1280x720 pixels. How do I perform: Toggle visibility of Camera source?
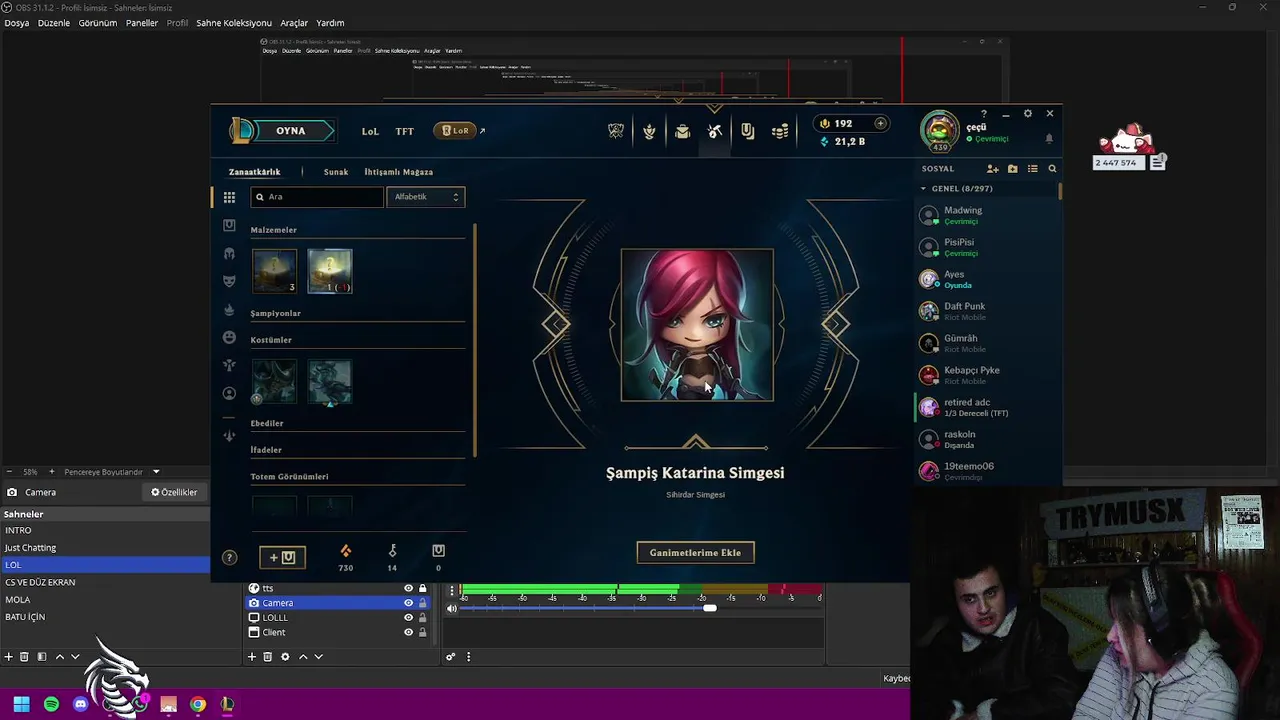(x=408, y=603)
